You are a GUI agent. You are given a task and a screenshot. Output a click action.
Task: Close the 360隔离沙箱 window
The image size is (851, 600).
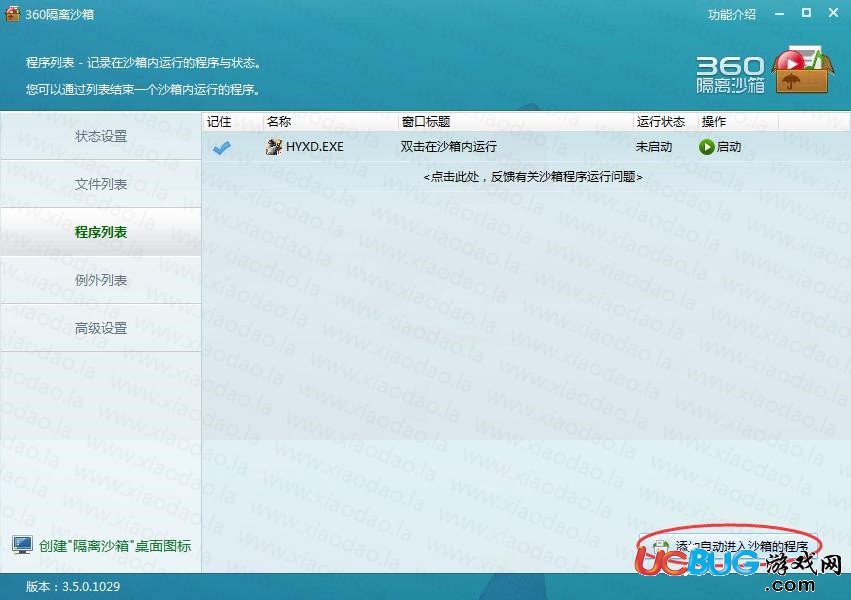pyautogui.click(x=834, y=13)
